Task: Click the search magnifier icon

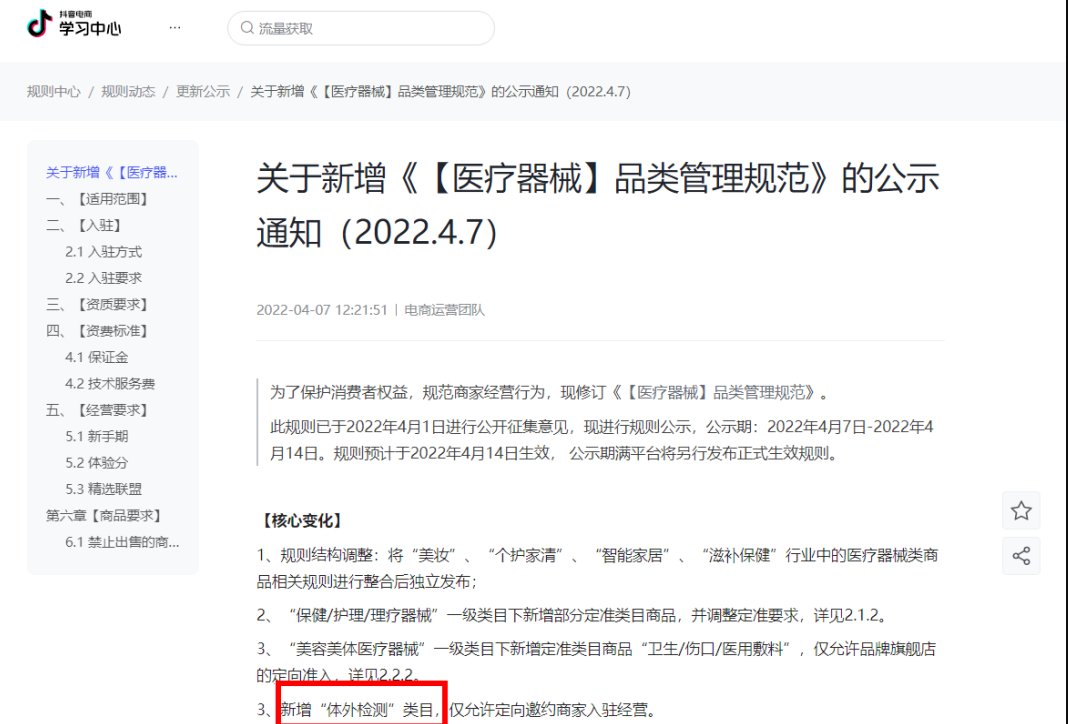Action: click(x=246, y=29)
